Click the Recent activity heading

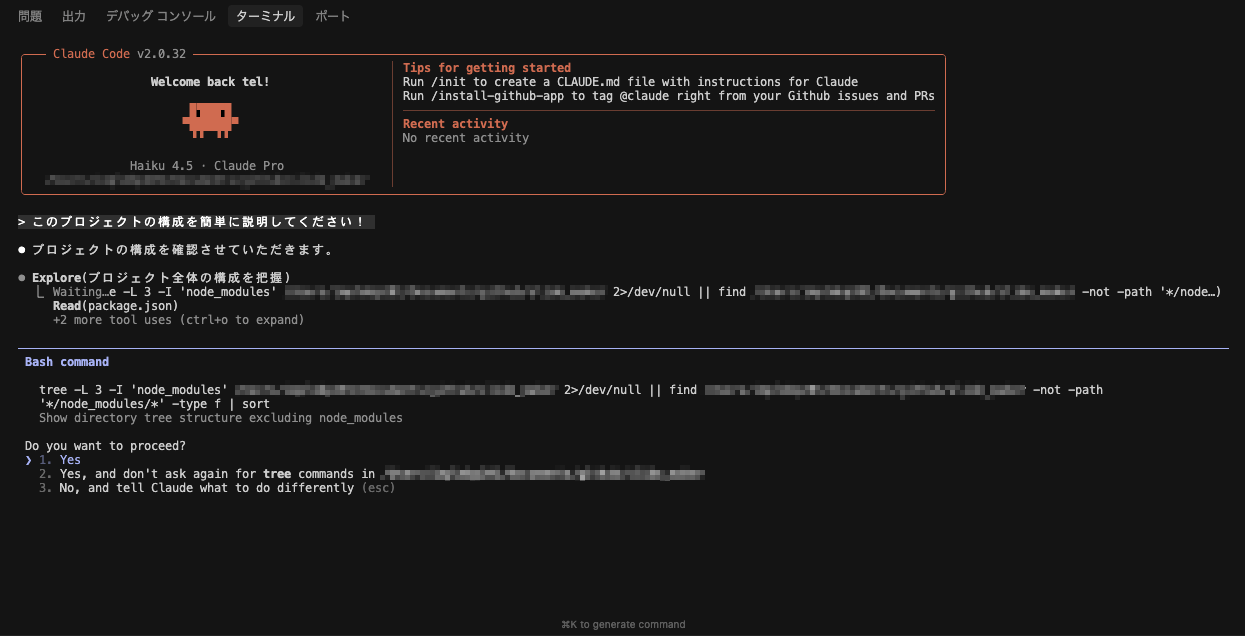[455, 124]
